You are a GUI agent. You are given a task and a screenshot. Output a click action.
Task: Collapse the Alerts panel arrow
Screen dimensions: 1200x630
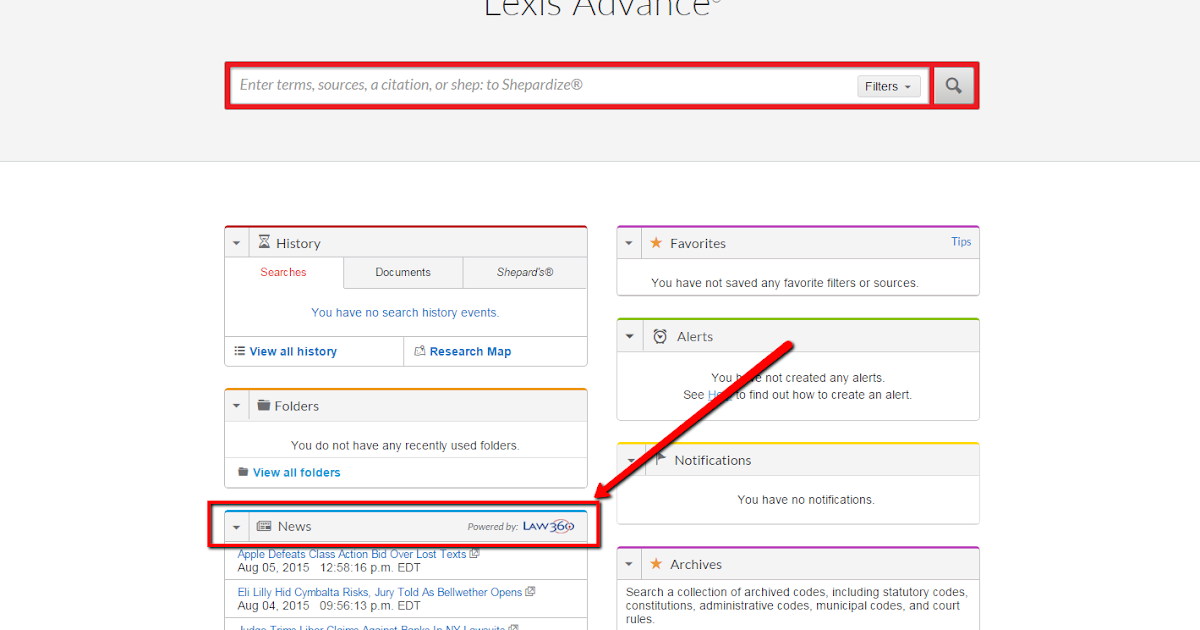coord(629,337)
